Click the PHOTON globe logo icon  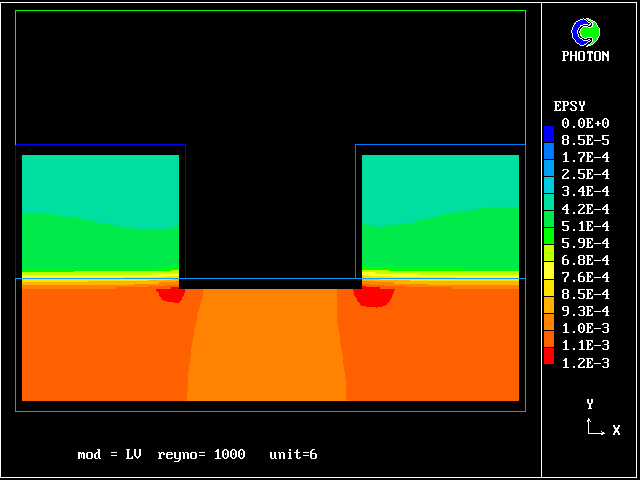(585, 33)
